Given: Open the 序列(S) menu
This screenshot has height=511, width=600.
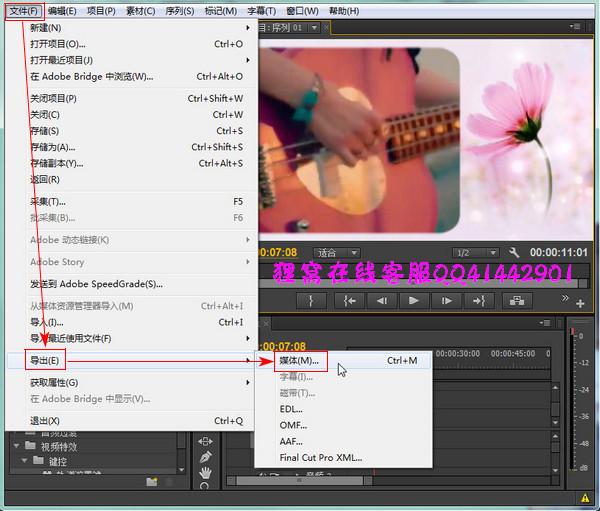Looking at the screenshot, I should 179,11.
